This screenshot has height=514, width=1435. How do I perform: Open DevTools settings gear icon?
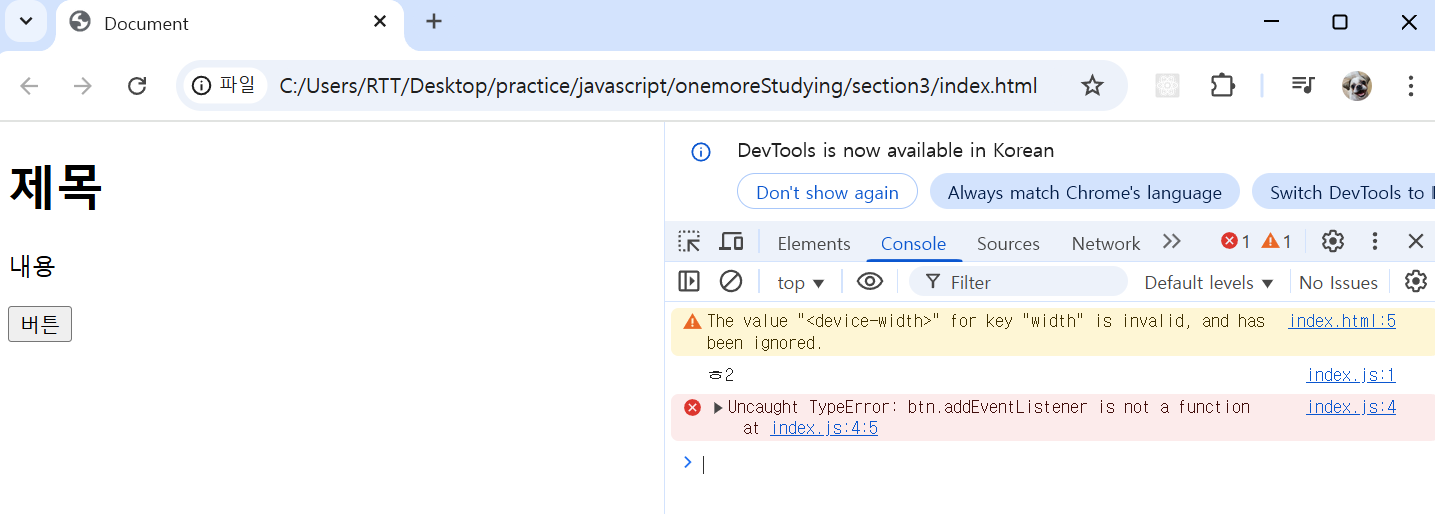[1332, 241]
